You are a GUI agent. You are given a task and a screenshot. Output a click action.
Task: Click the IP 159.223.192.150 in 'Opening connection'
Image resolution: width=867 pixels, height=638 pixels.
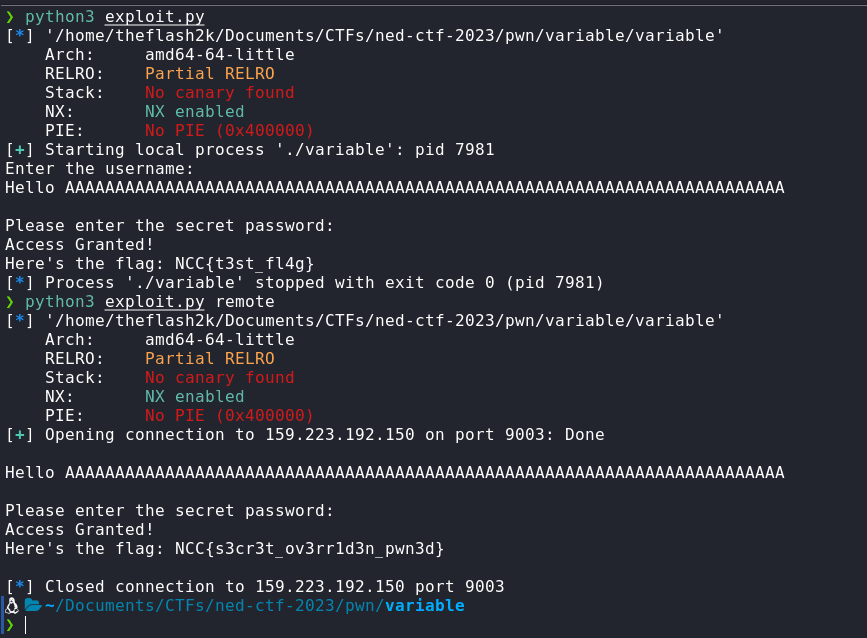(x=340, y=435)
